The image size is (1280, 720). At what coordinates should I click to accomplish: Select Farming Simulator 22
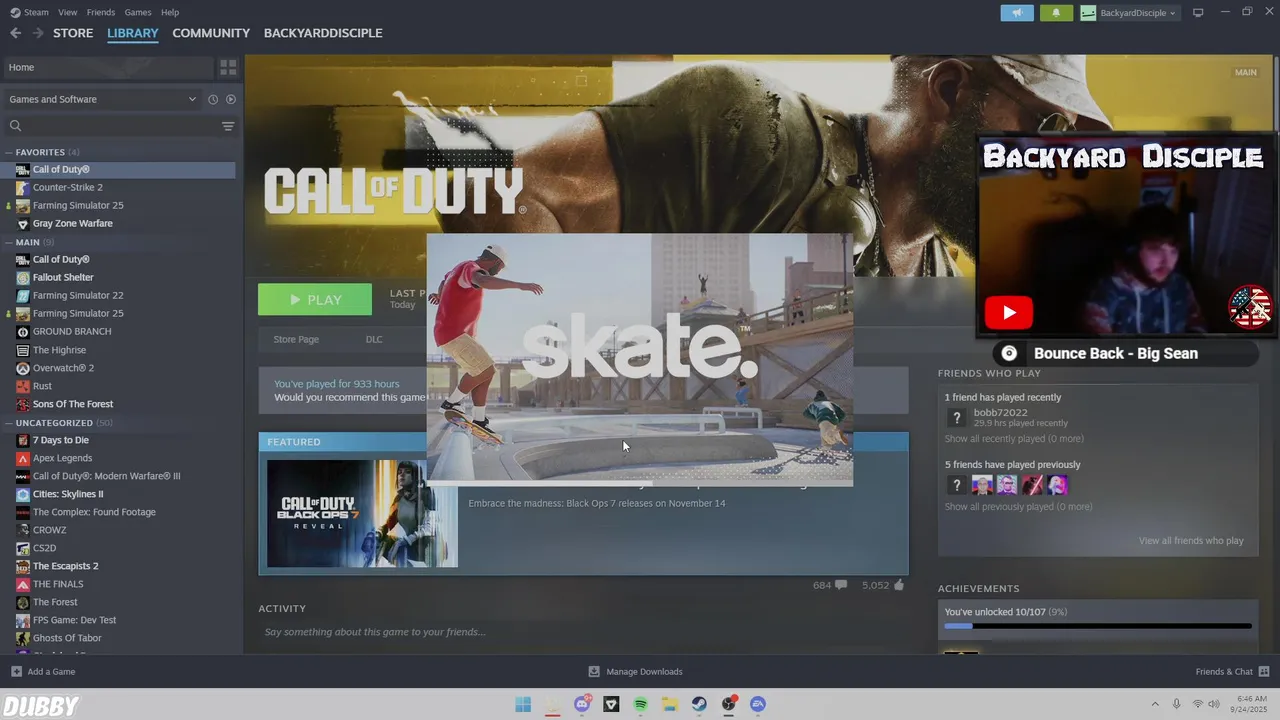pyautogui.click(x=78, y=295)
